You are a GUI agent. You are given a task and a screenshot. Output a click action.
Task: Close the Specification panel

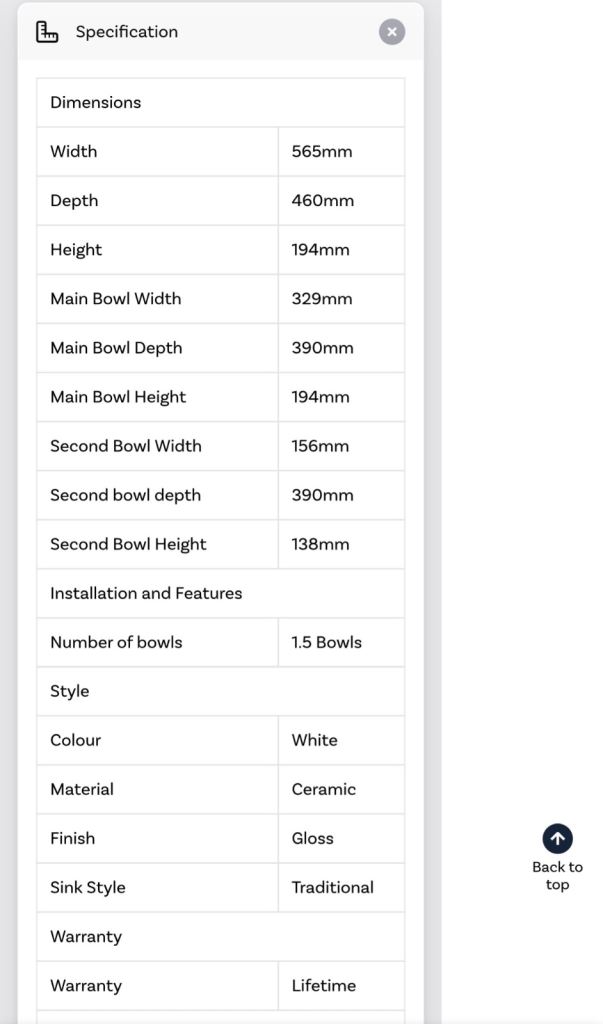392,32
